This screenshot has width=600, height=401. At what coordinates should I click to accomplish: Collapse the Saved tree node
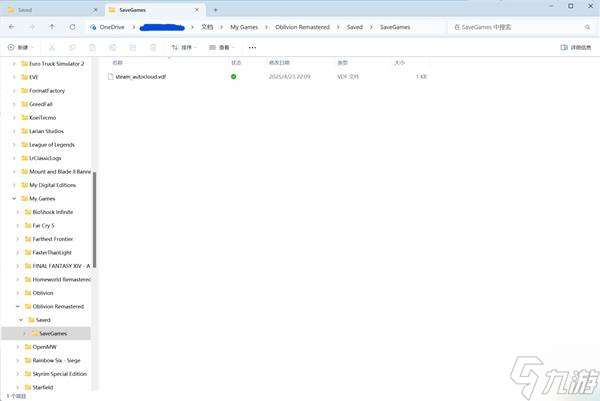(x=21, y=320)
